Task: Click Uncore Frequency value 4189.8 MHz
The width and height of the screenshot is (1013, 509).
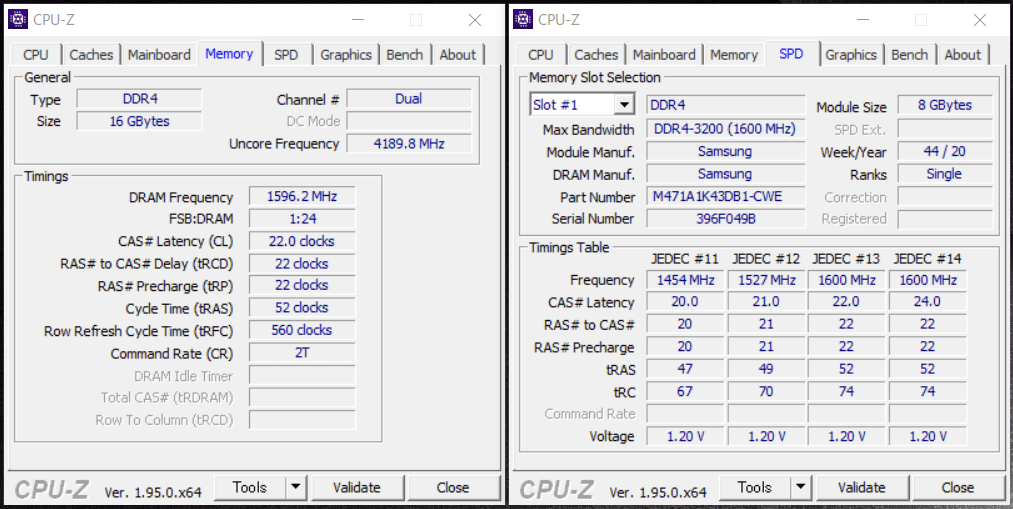Action: pyautogui.click(x=410, y=143)
